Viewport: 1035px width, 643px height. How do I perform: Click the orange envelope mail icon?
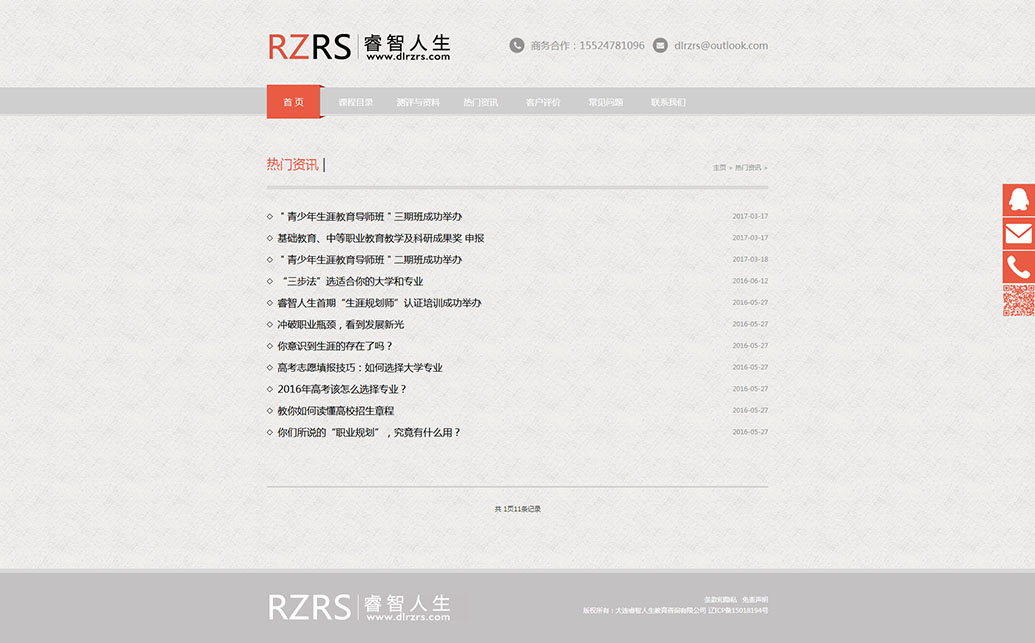point(1018,234)
